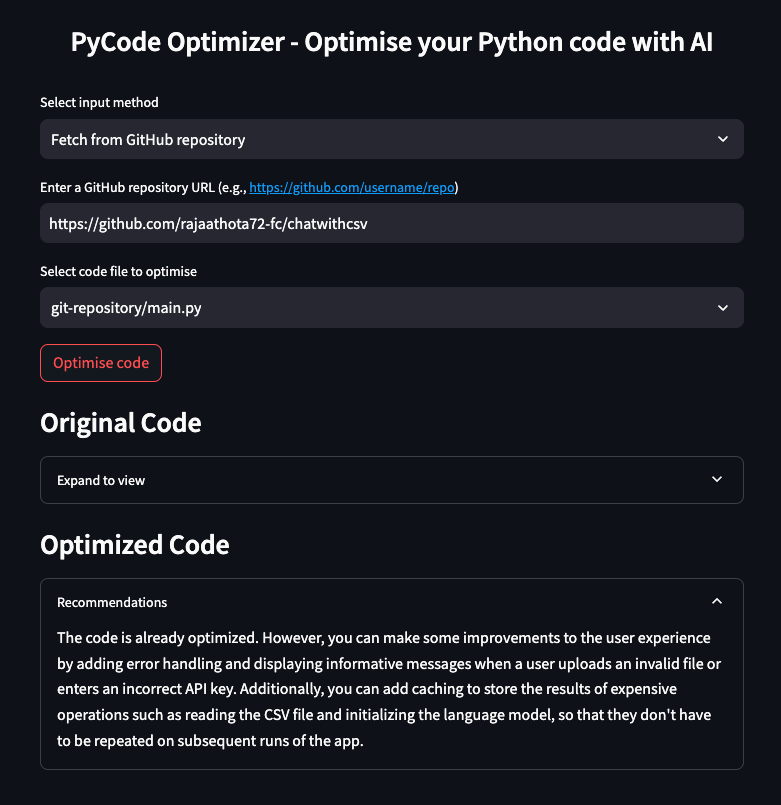Click the "Select input method" label
The image size is (781, 805).
(99, 102)
